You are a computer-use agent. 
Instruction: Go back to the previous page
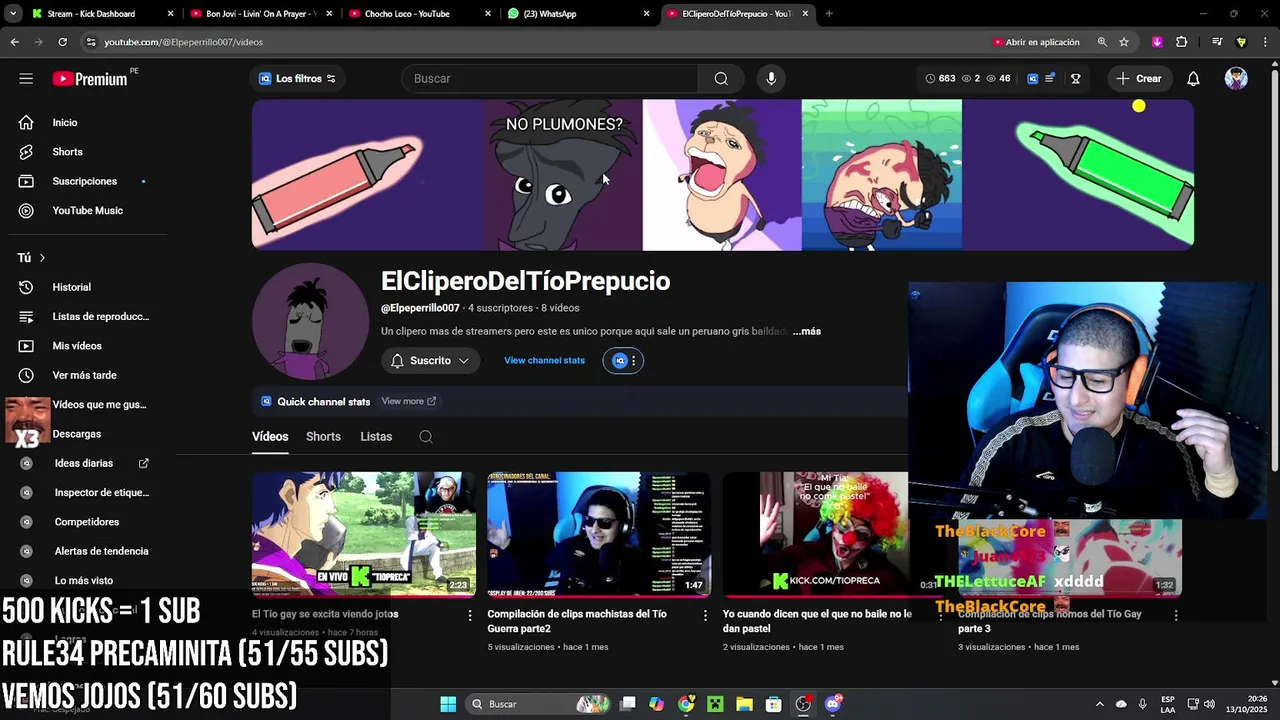coord(14,42)
